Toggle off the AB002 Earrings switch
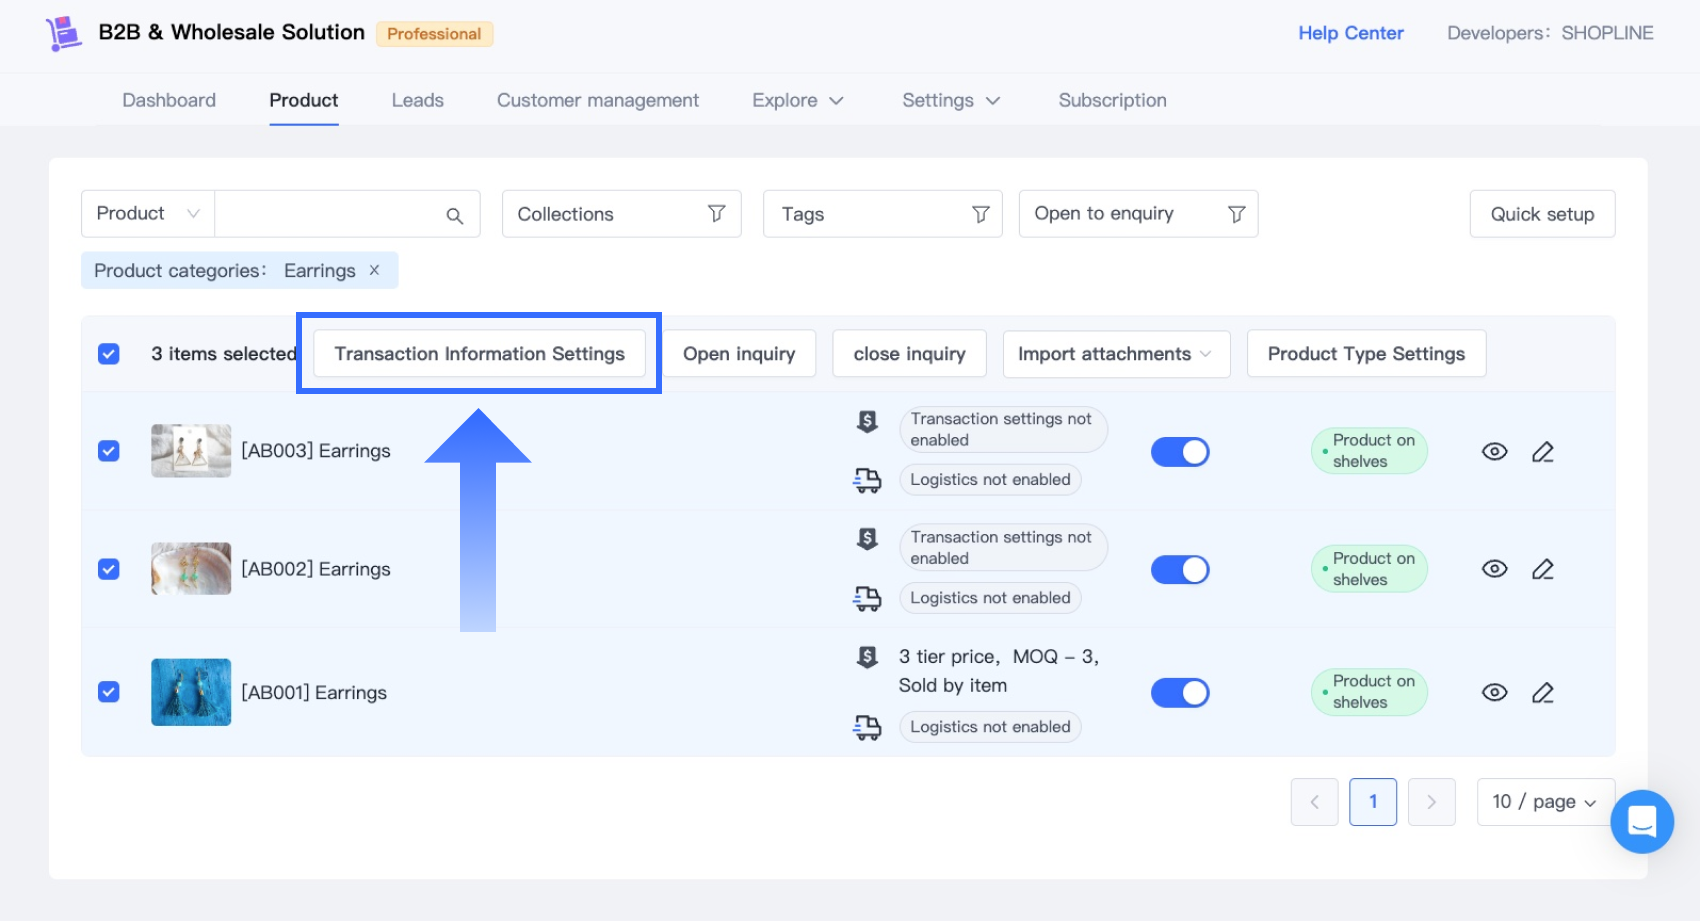The image size is (1700, 921). 1180,569
